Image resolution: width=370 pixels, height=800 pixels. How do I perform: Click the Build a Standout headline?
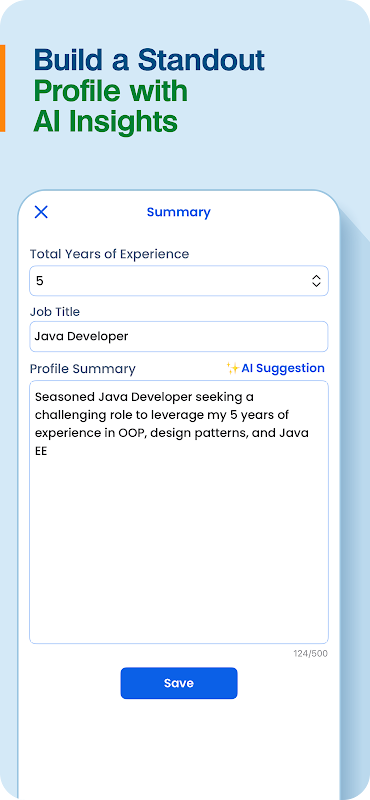click(x=149, y=60)
